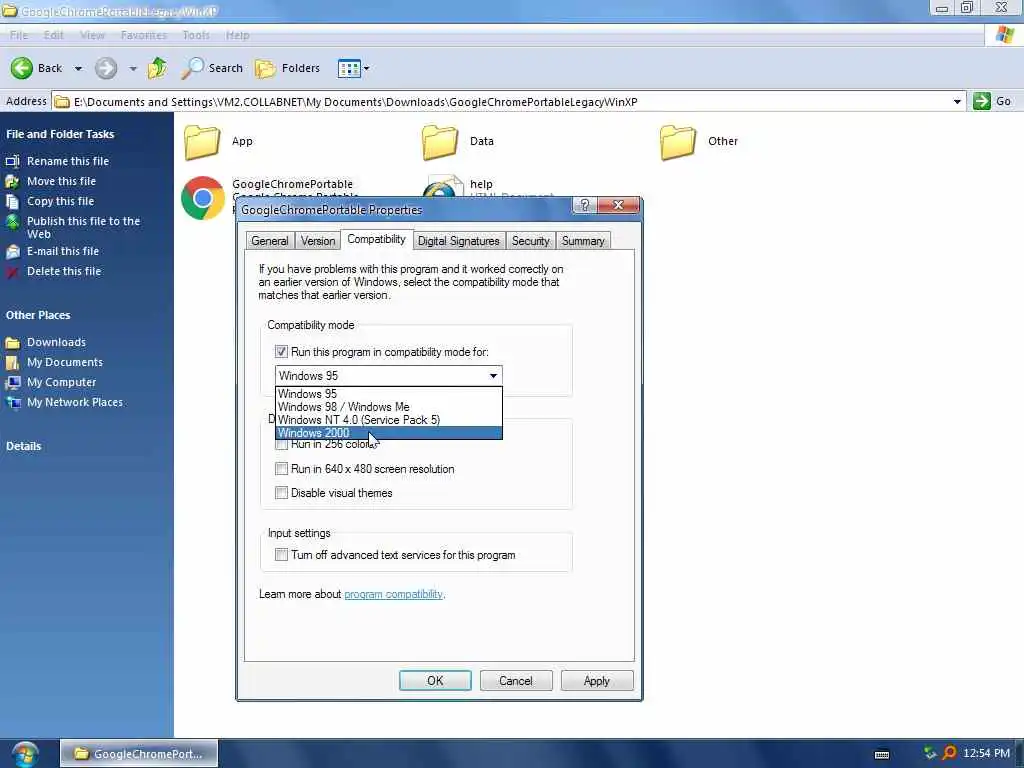Click the red Delete this file icon
The width and height of the screenshot is (1024, 768).
pyautogui.click(x=12, y=272)
